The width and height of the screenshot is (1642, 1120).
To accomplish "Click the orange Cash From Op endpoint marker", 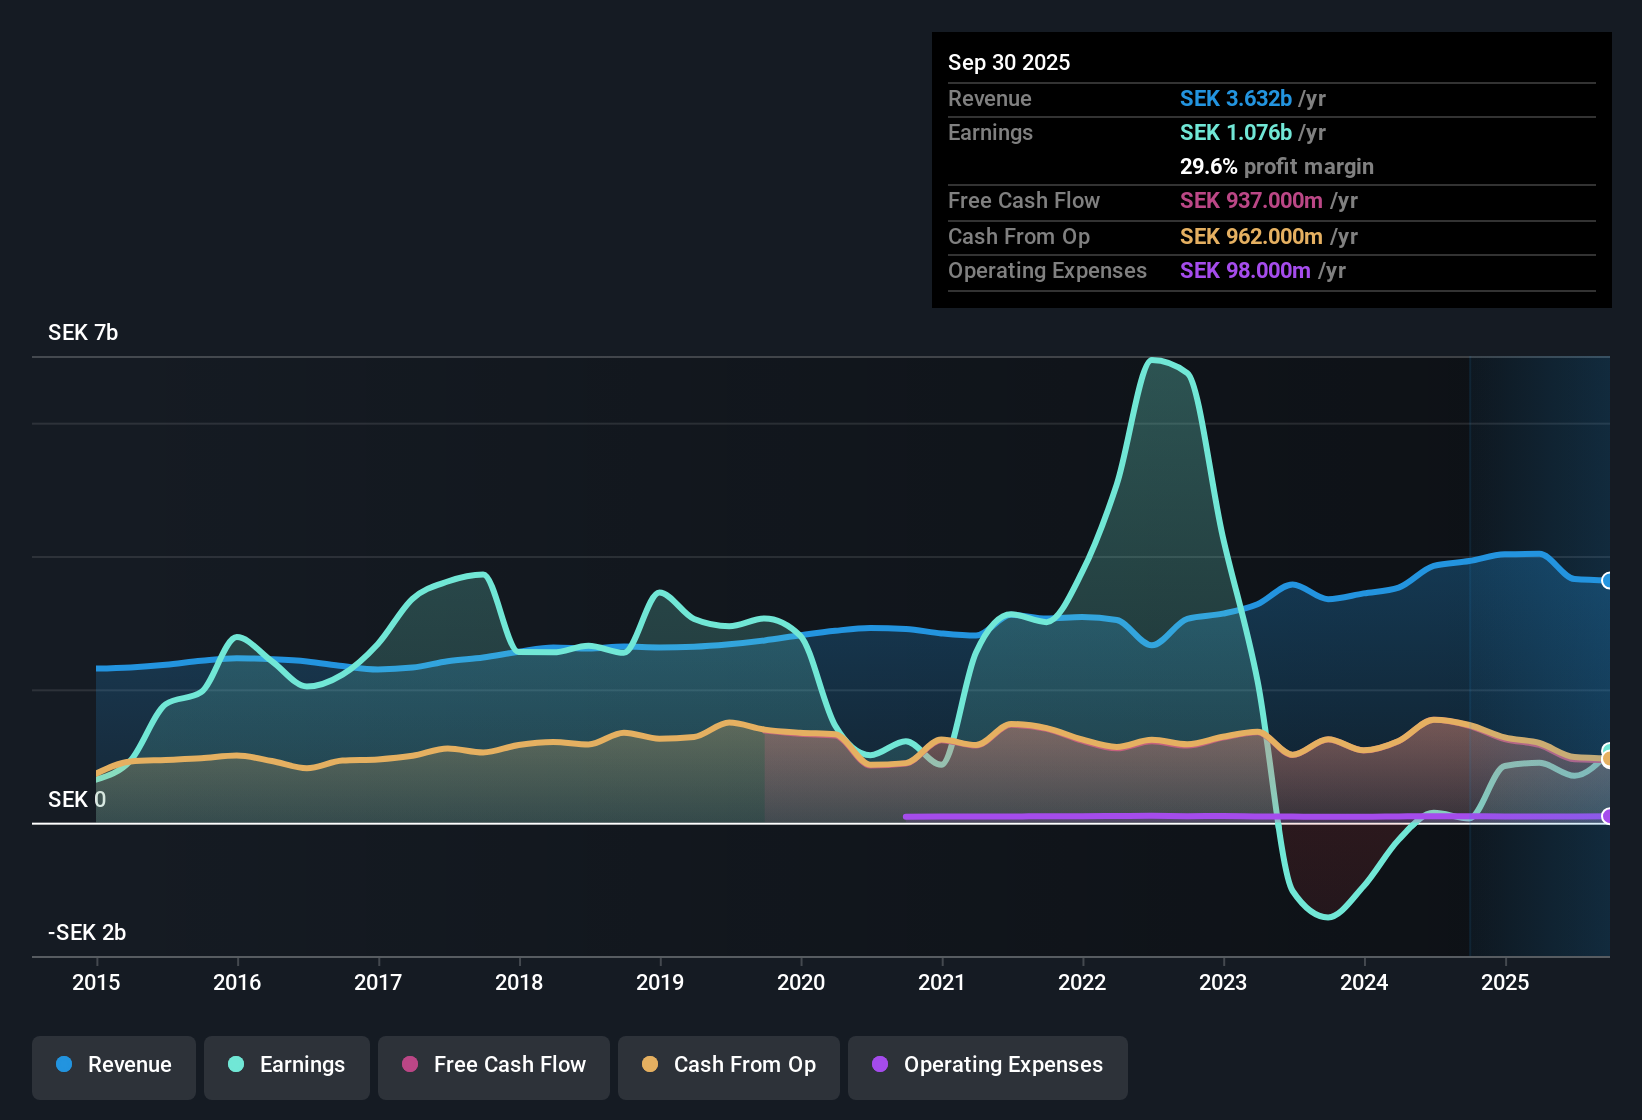I will [x=1607, y=760].
